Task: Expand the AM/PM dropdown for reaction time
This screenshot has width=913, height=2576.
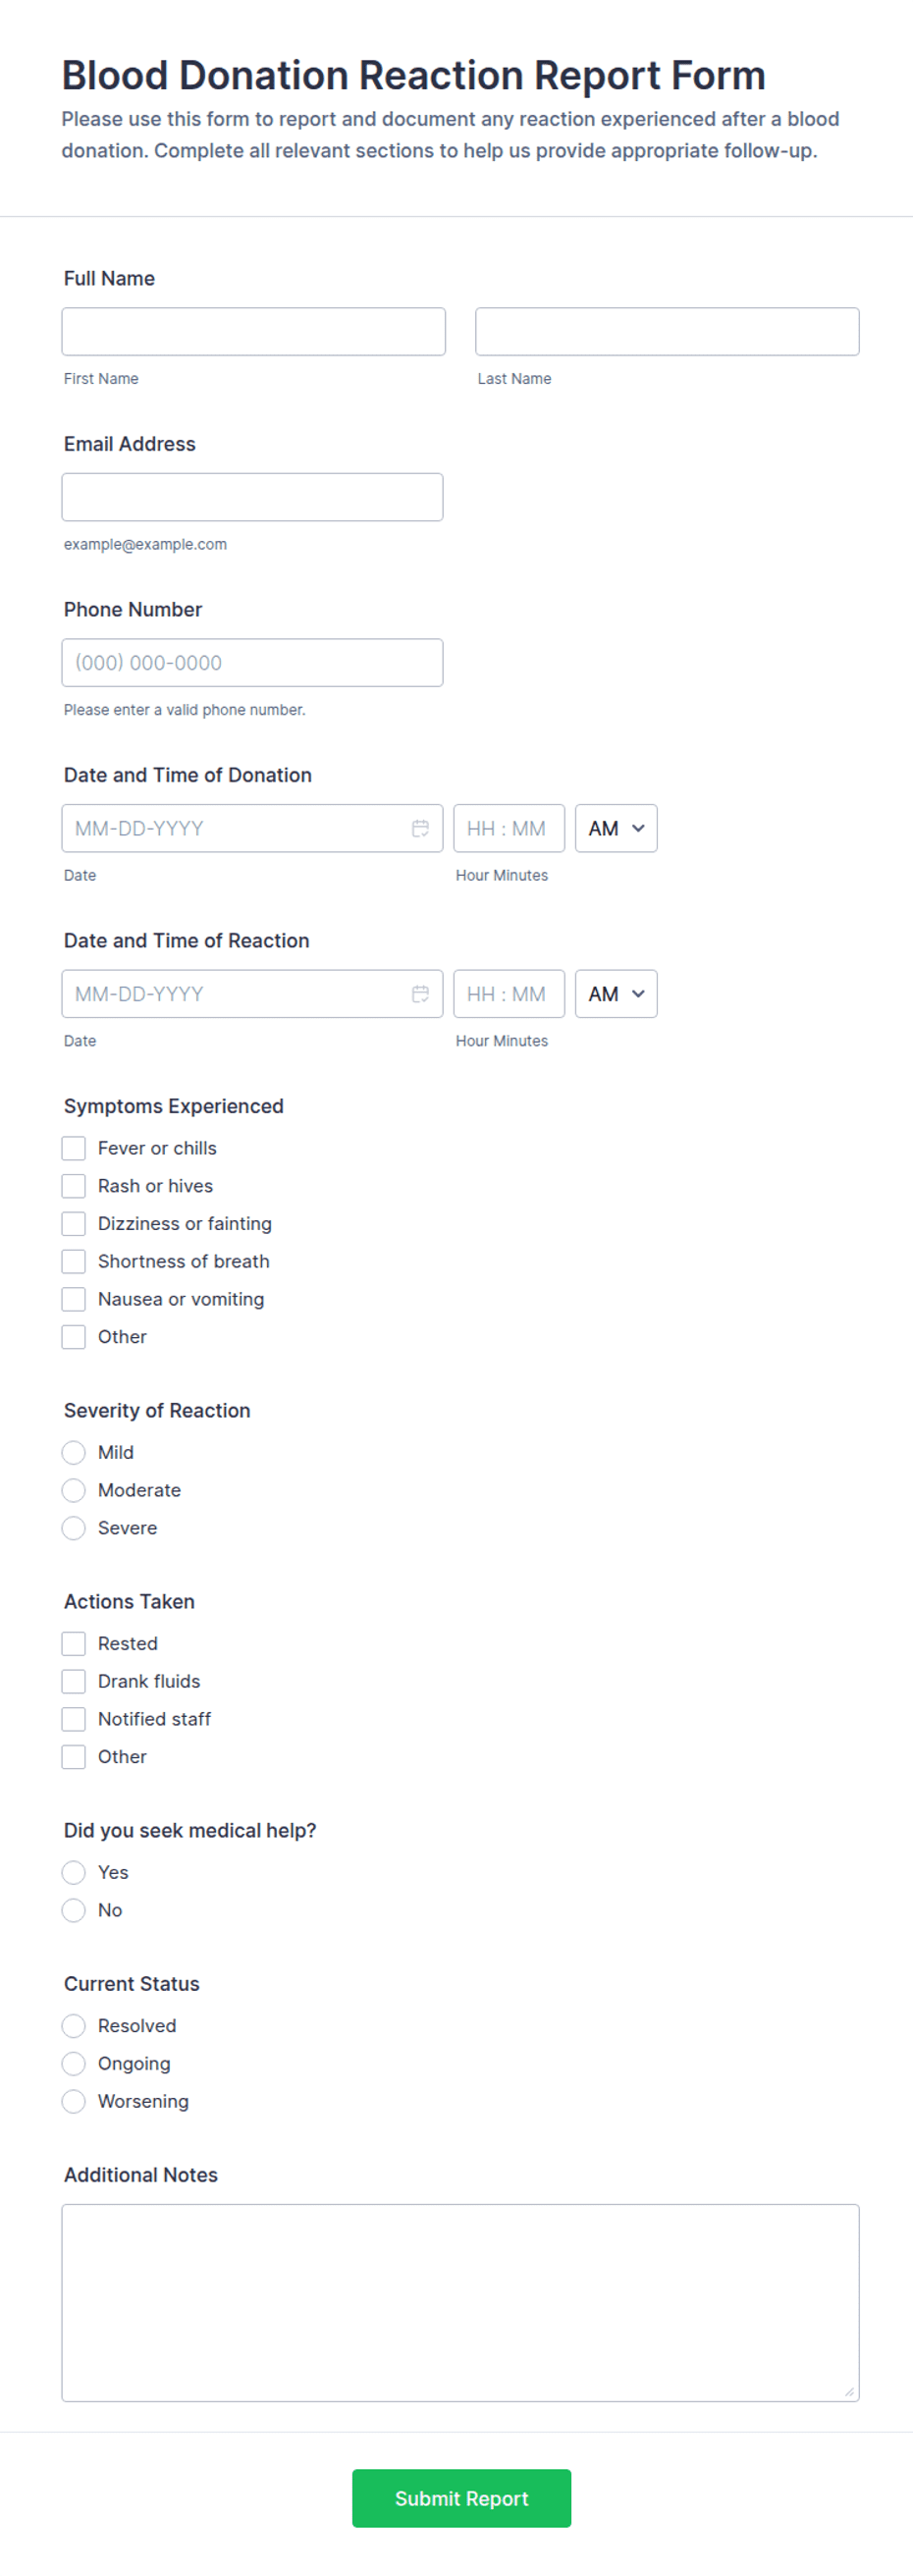Action: click(x=616, y=994)
